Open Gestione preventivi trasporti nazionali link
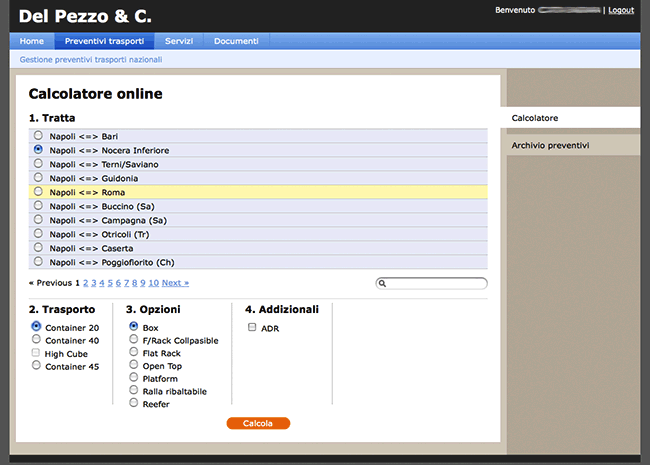Screen dimensions: 650x465 91,60
